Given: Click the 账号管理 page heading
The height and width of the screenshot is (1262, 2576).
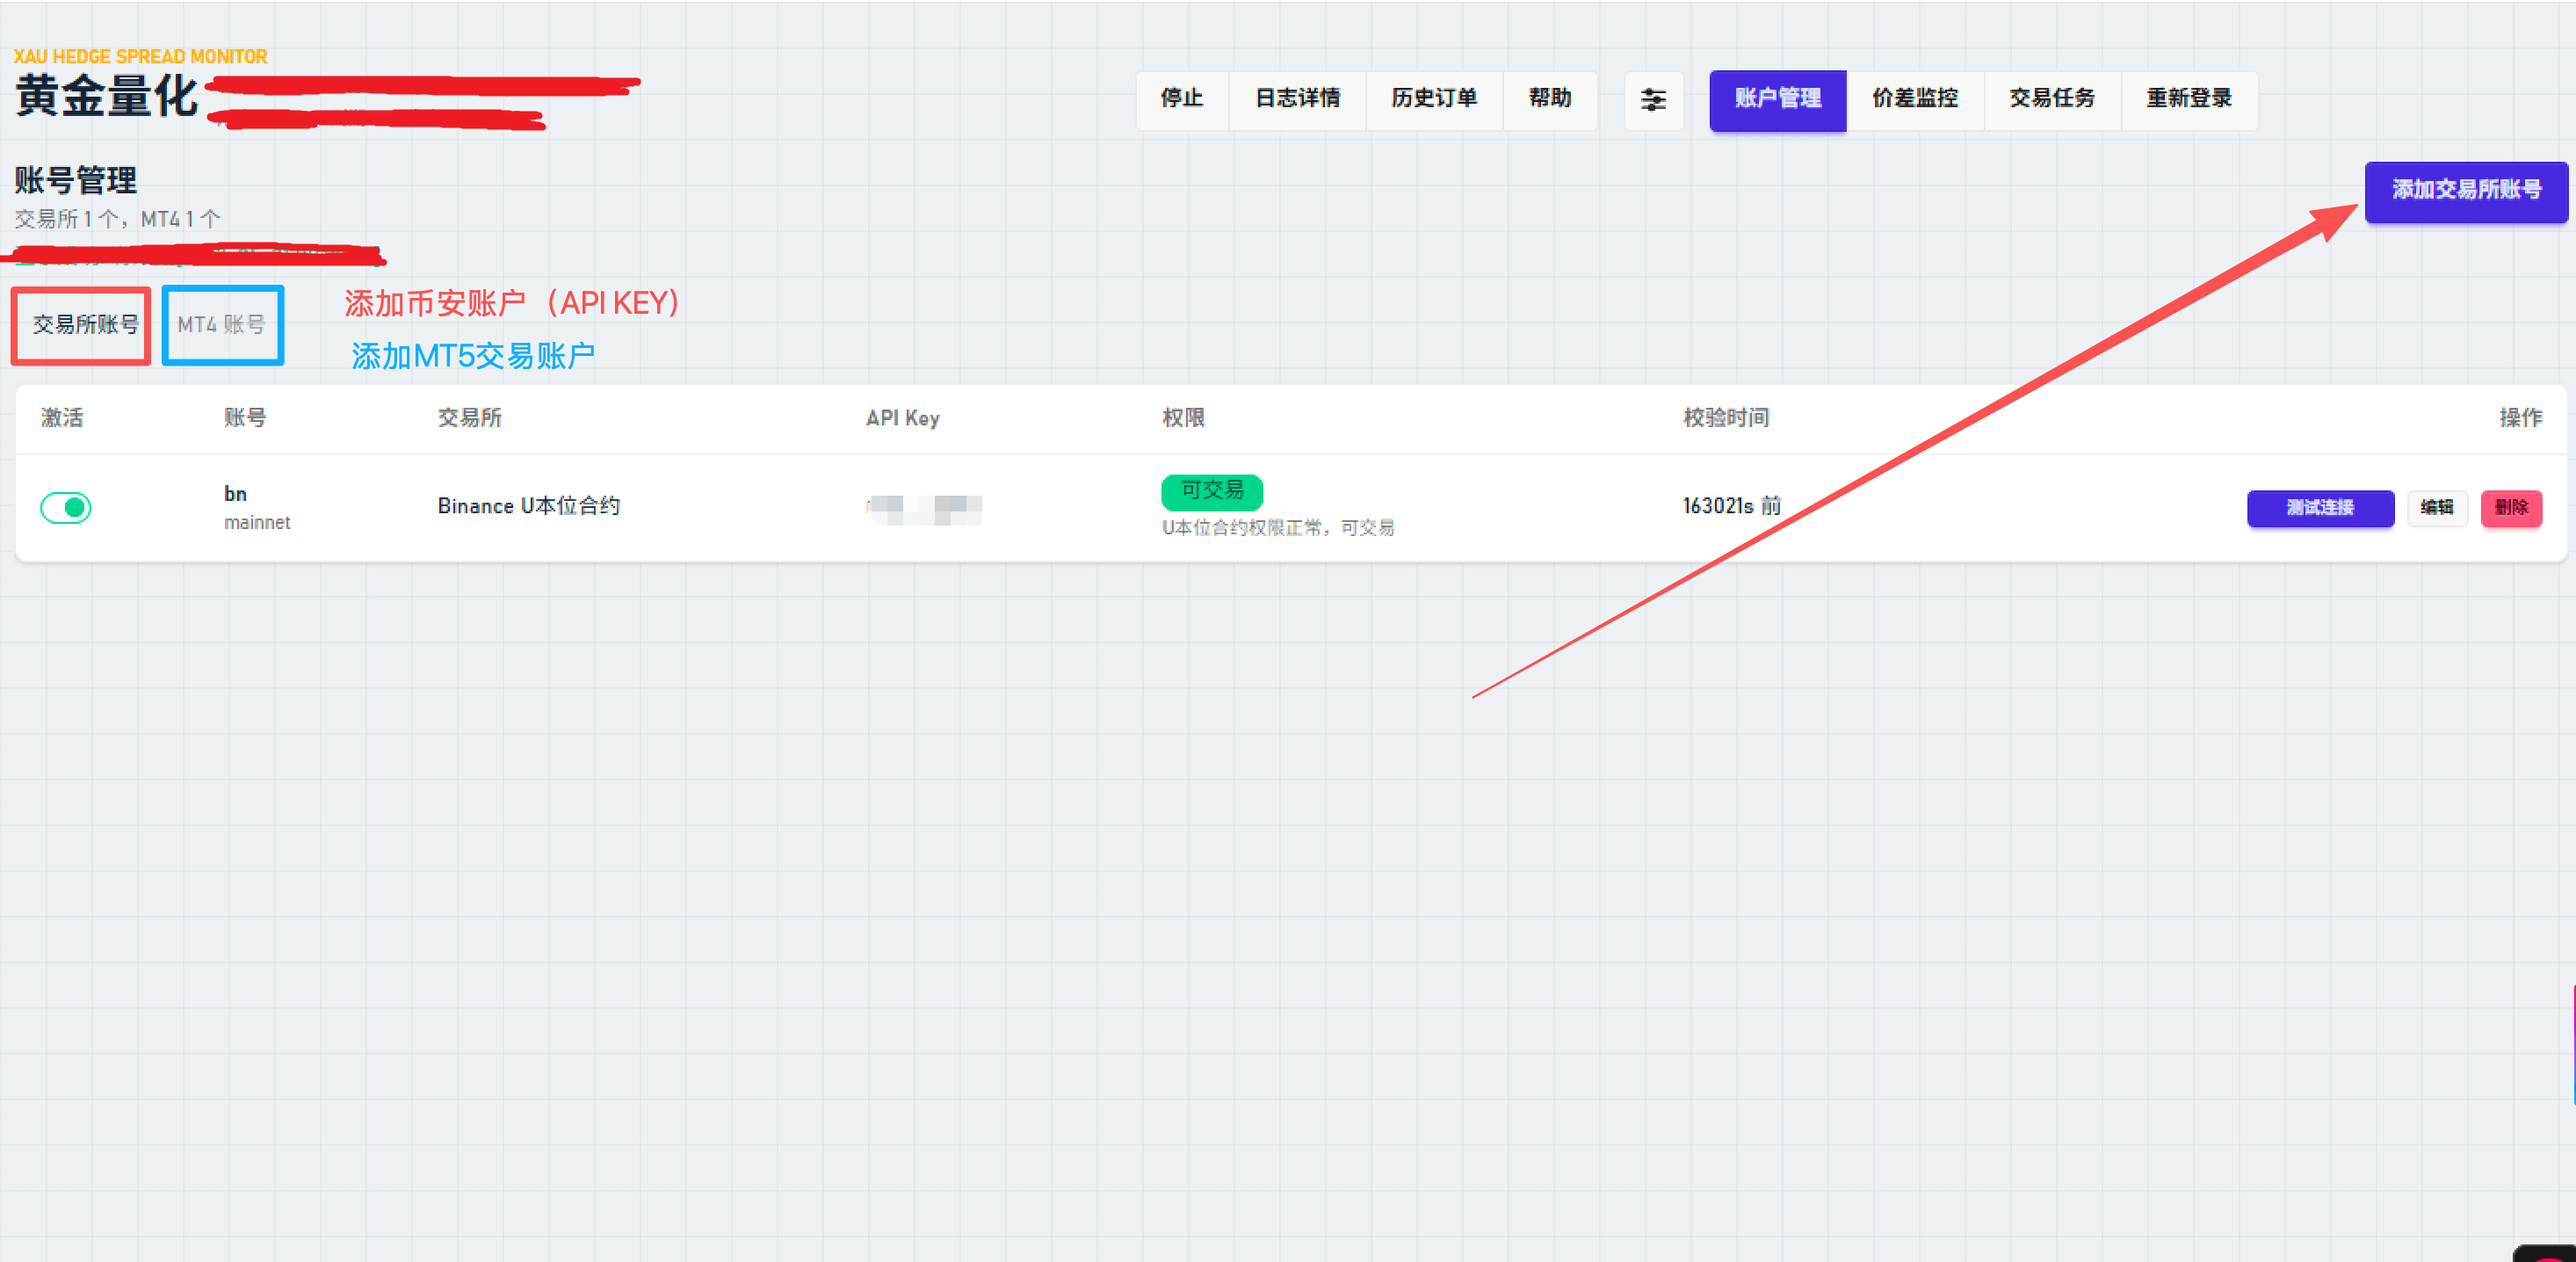Looking at the screenshot, I should coord(76,181).
